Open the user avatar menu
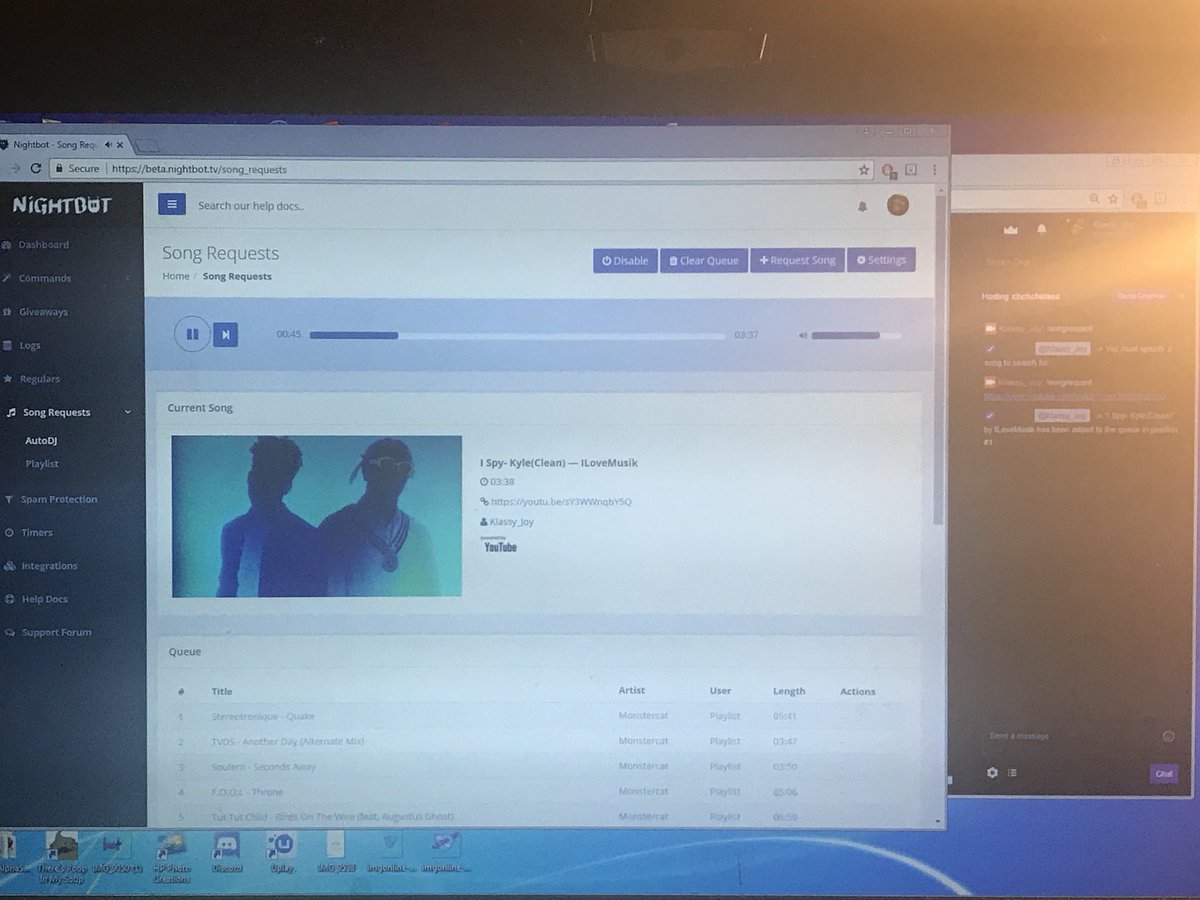 pyautogui.click(x=898, y=205)
